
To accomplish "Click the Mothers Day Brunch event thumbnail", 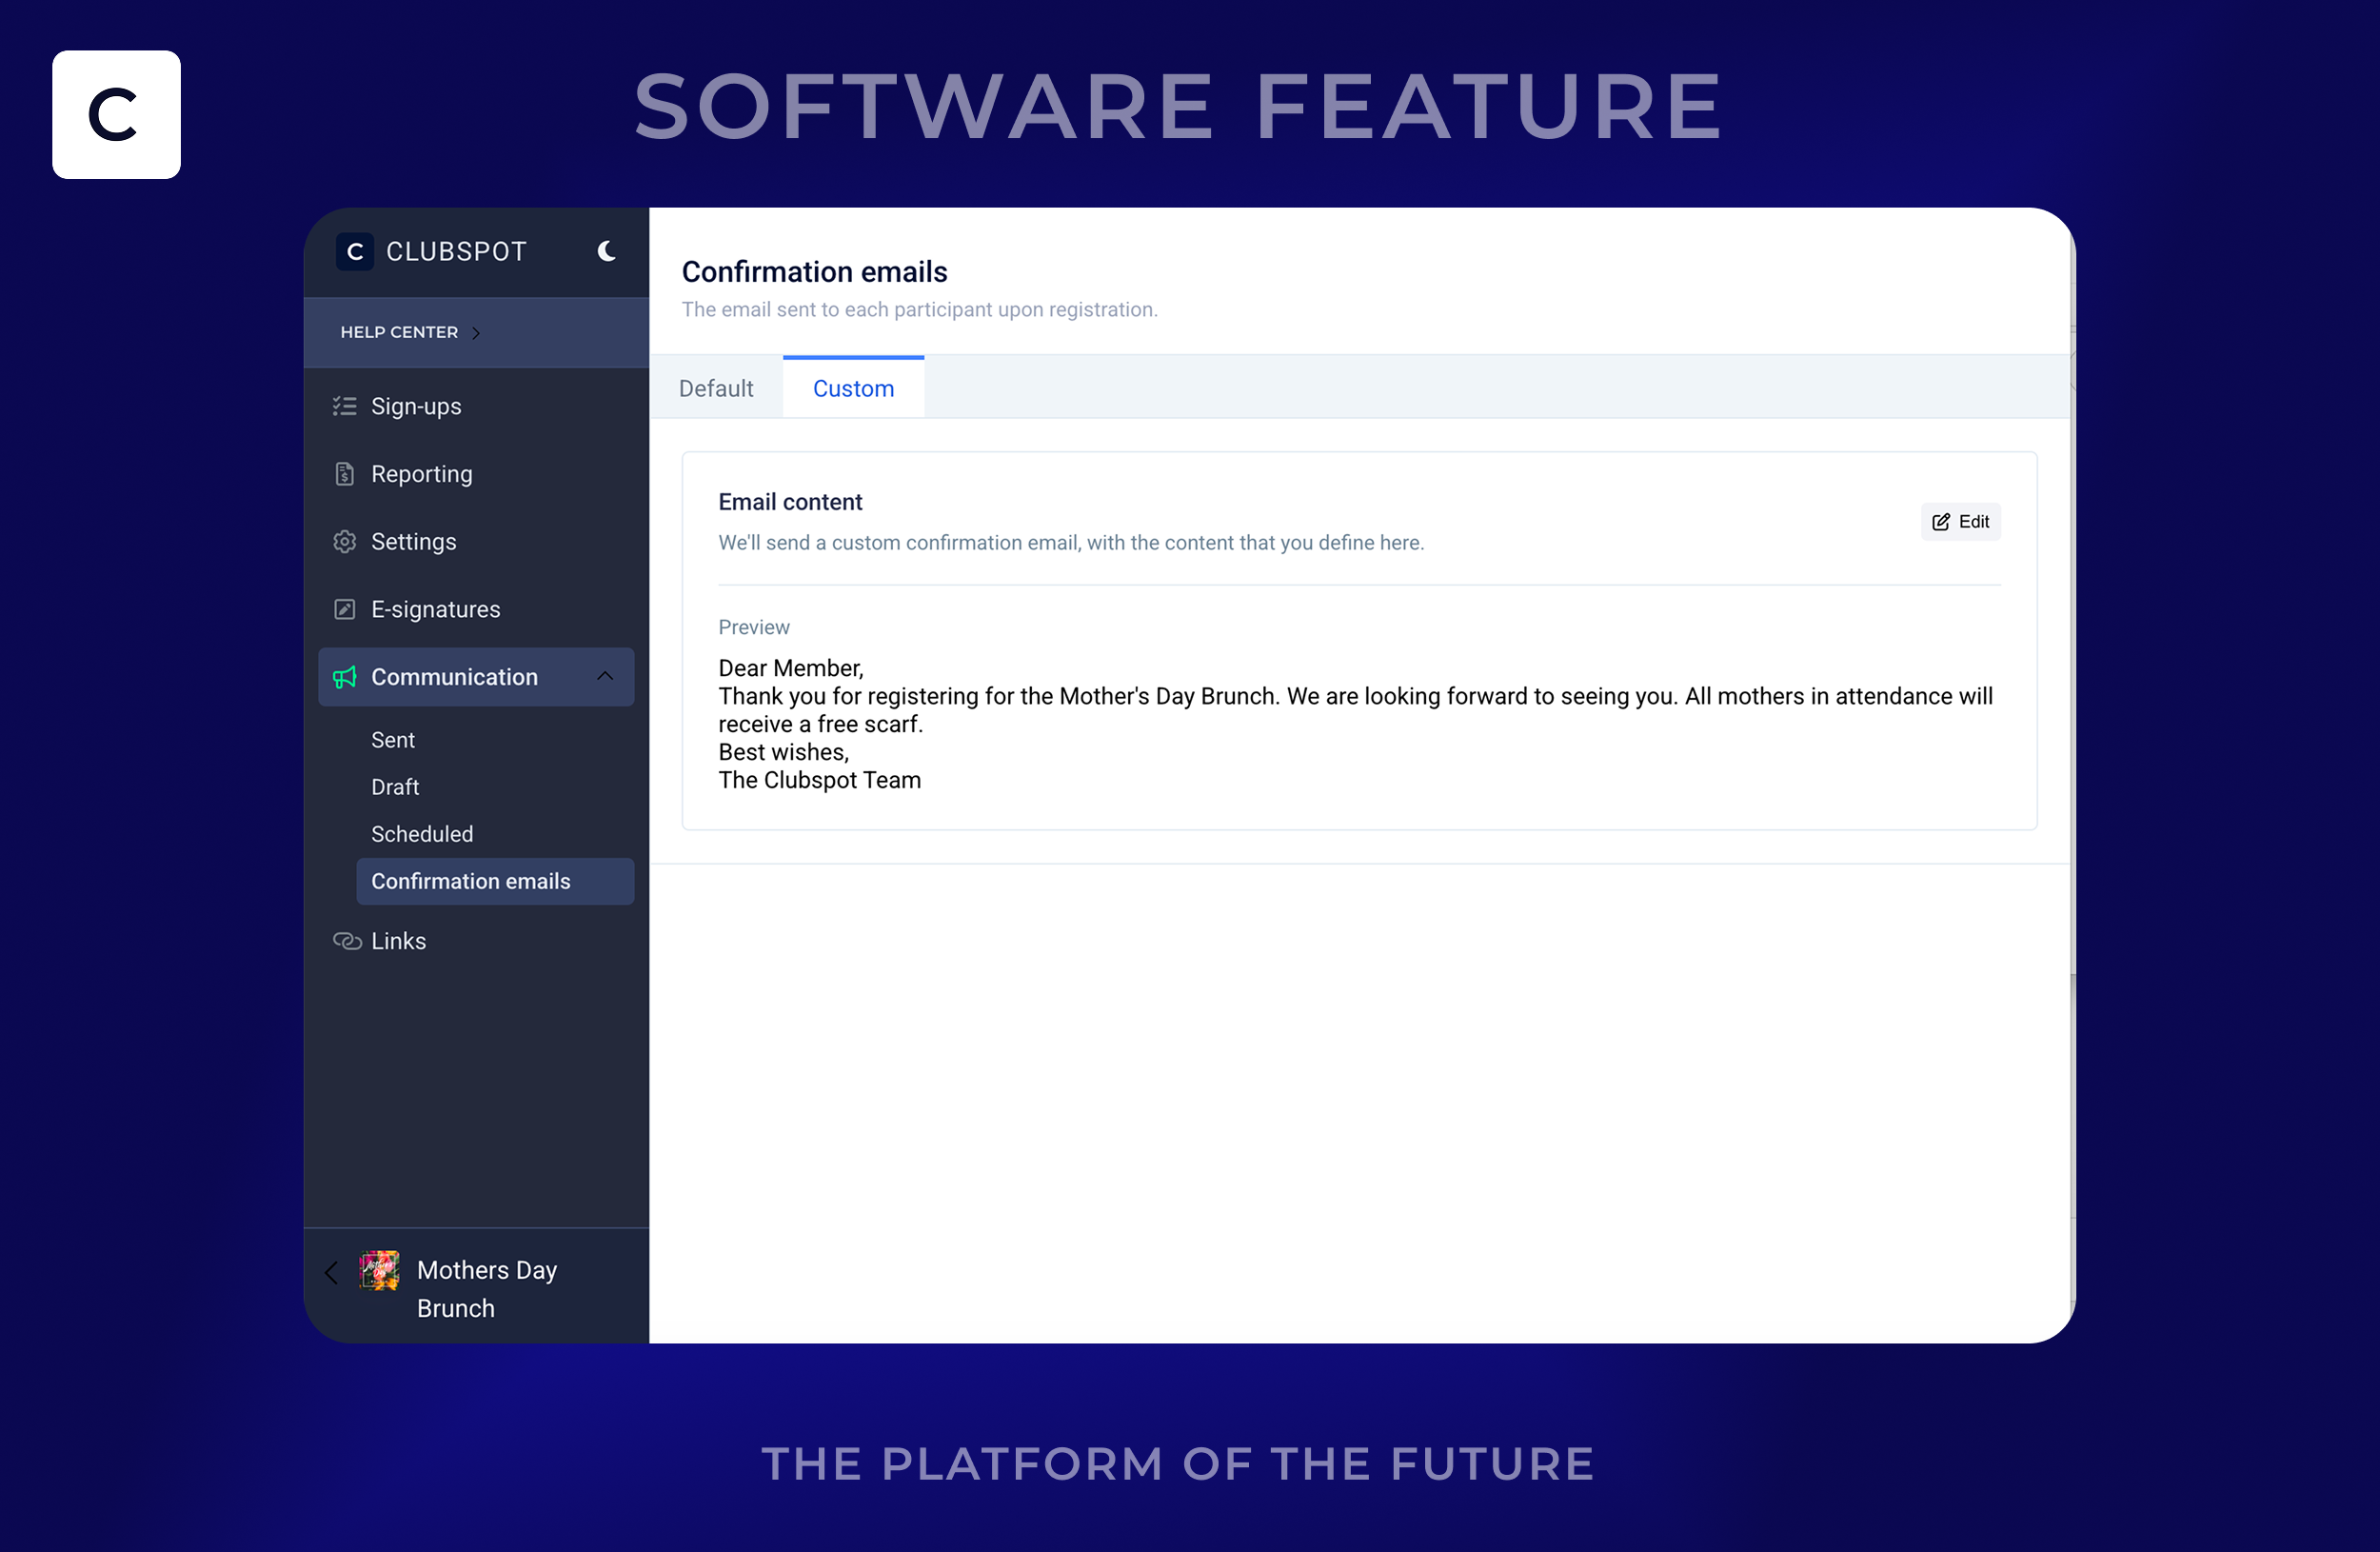I will (380, 1273).
